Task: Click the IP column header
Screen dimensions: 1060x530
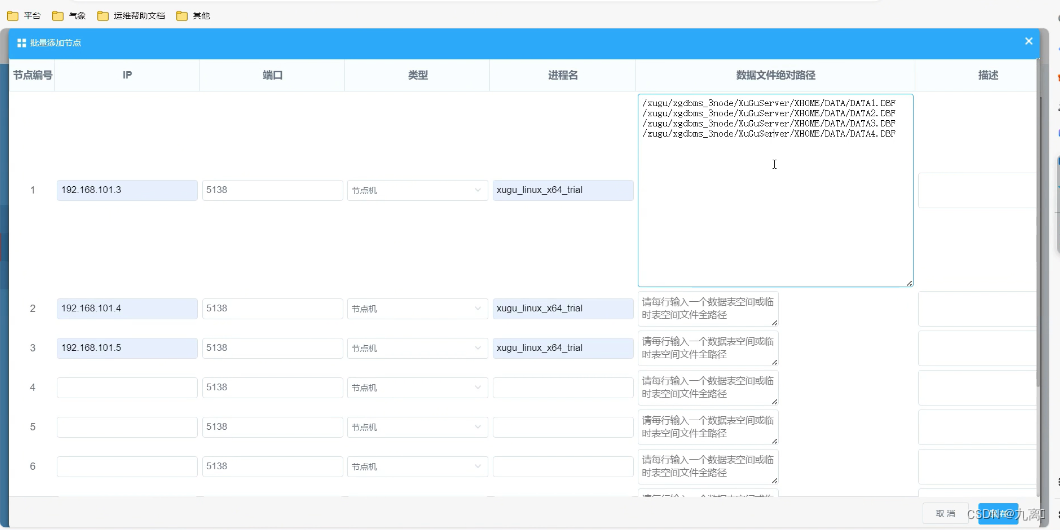Action: pos(127,75)
